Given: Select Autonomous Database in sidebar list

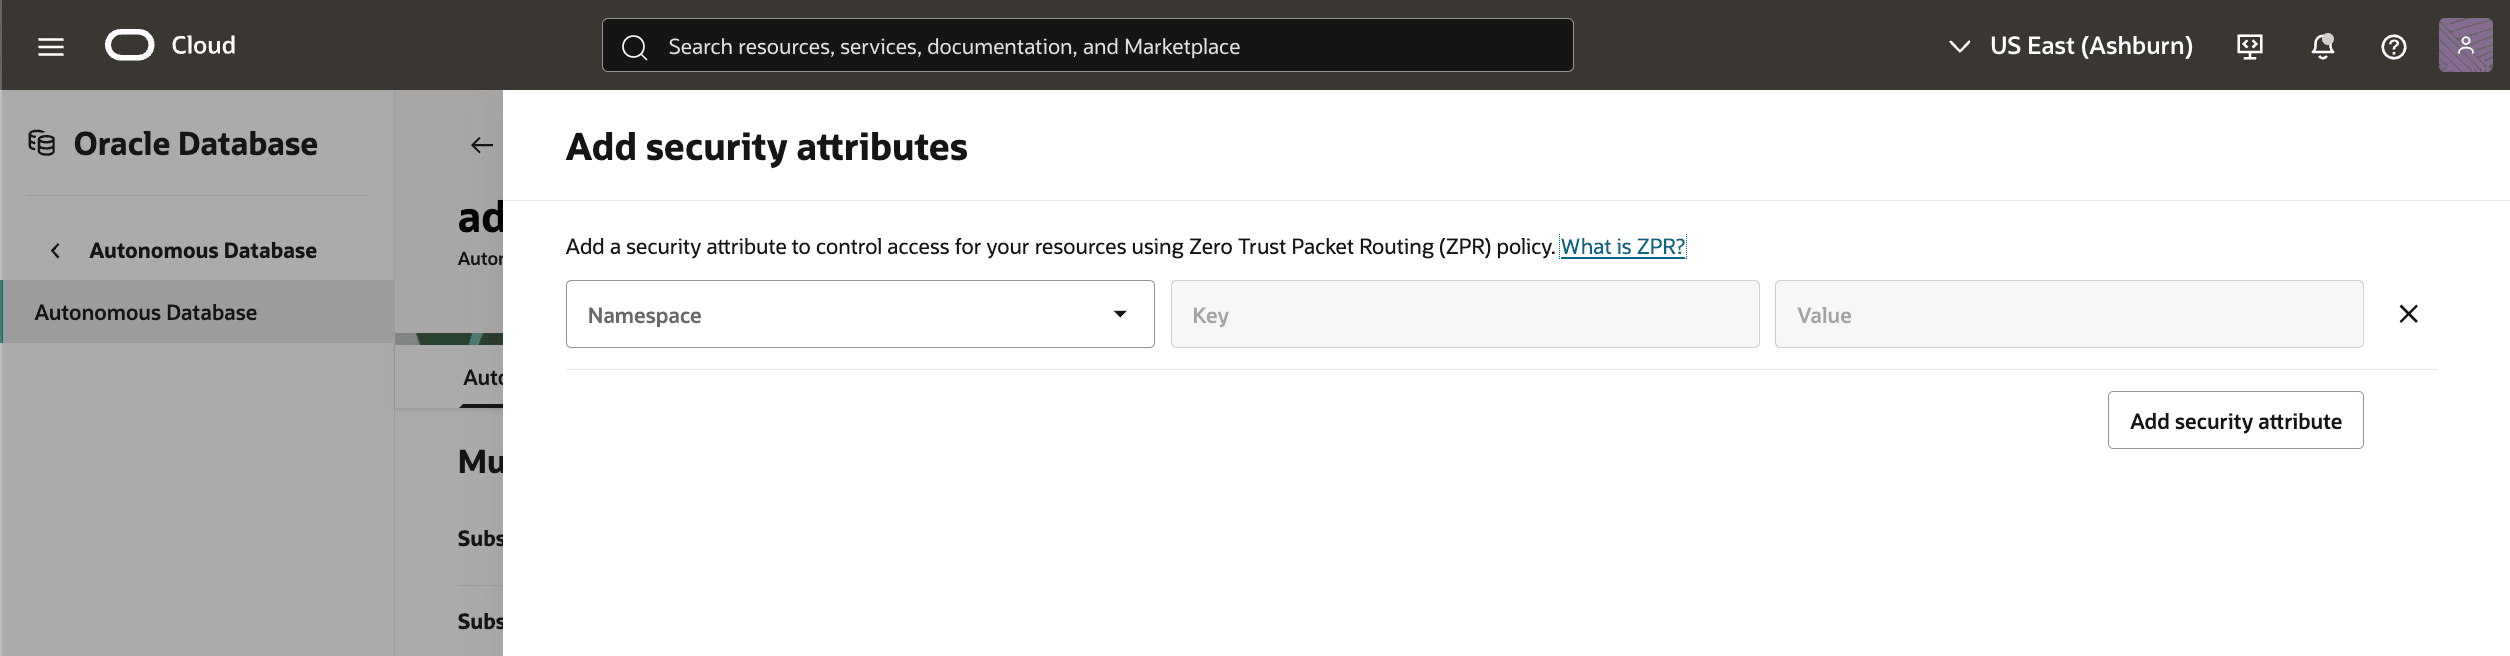Looking at the screenshot, I should coord(198,312).
